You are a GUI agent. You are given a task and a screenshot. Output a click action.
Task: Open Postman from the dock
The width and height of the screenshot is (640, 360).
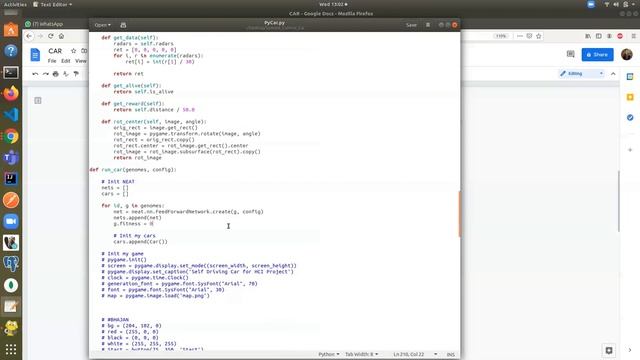click(x=11, y=200)
